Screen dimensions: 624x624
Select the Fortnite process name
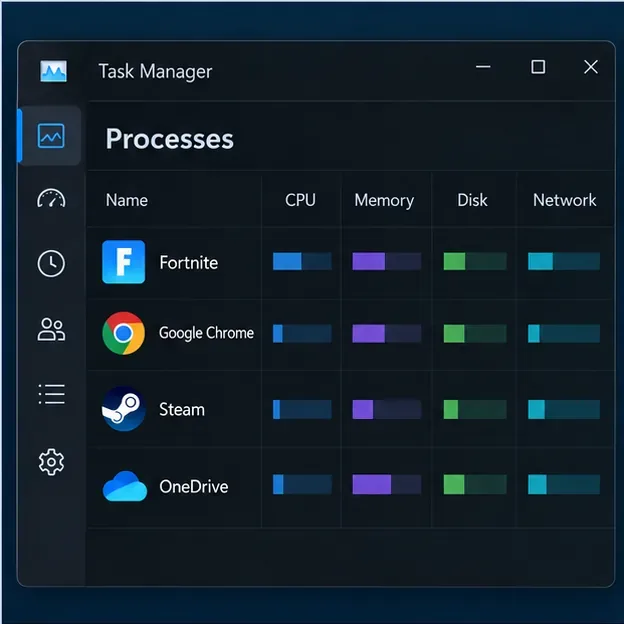click(x=189, y=263)
